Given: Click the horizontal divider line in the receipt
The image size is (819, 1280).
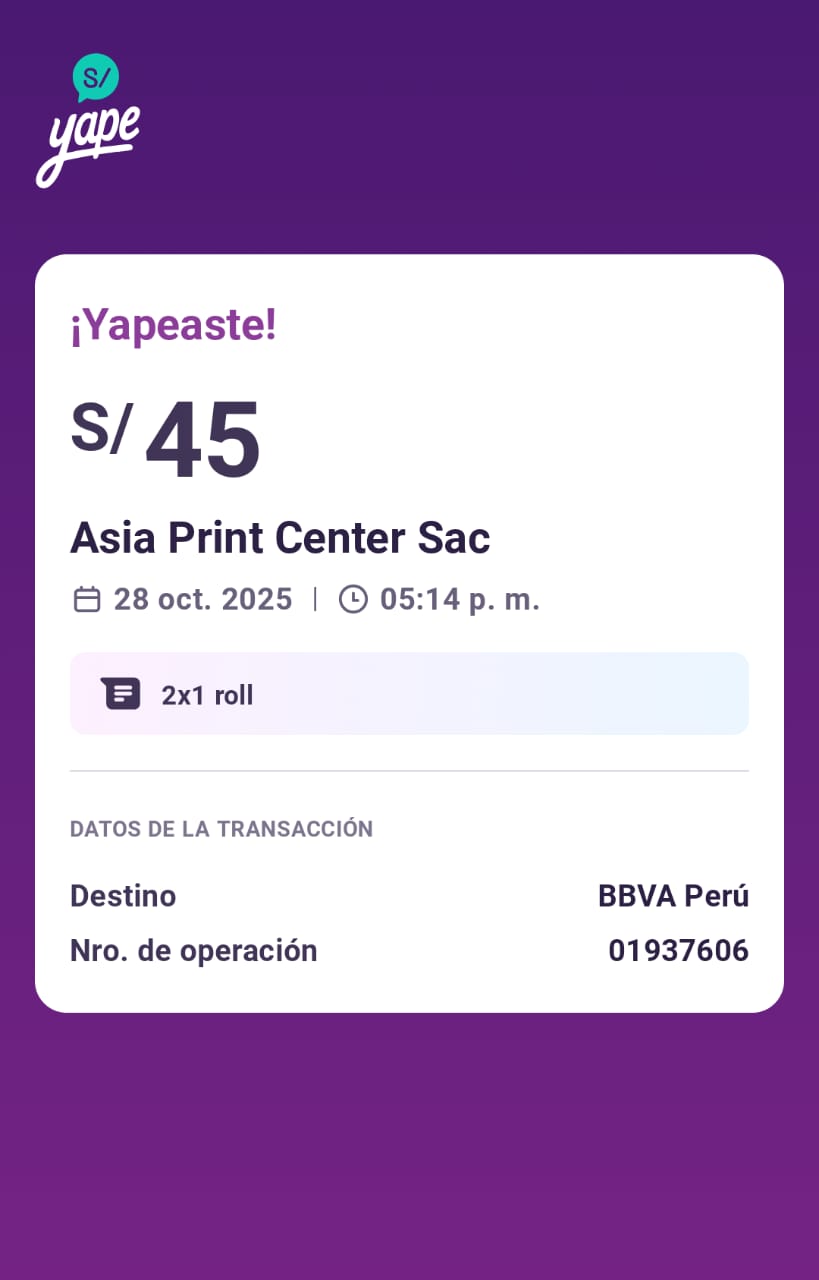Looking at the screenshot, I should (409, 771).
